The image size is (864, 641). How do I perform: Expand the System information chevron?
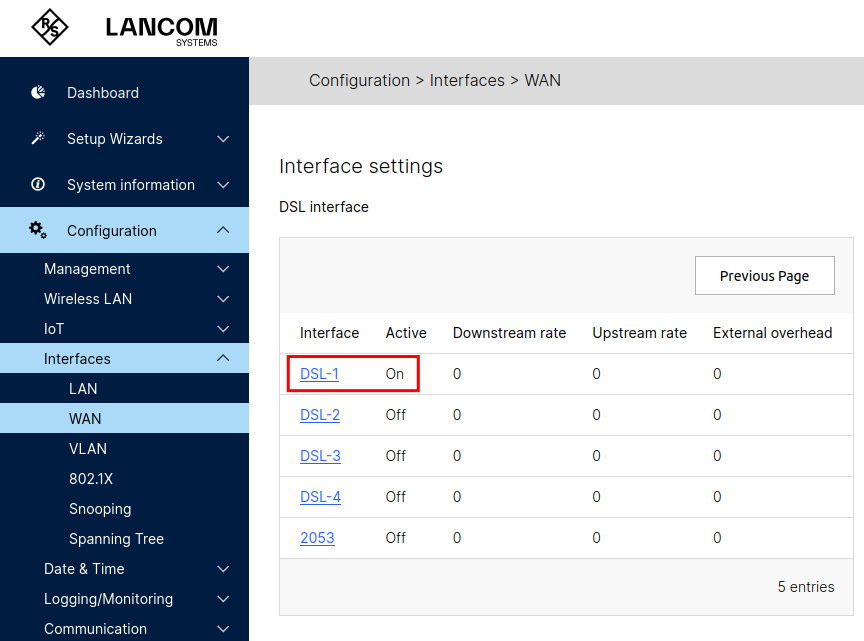pyautogui.click(x=223, y=185)
